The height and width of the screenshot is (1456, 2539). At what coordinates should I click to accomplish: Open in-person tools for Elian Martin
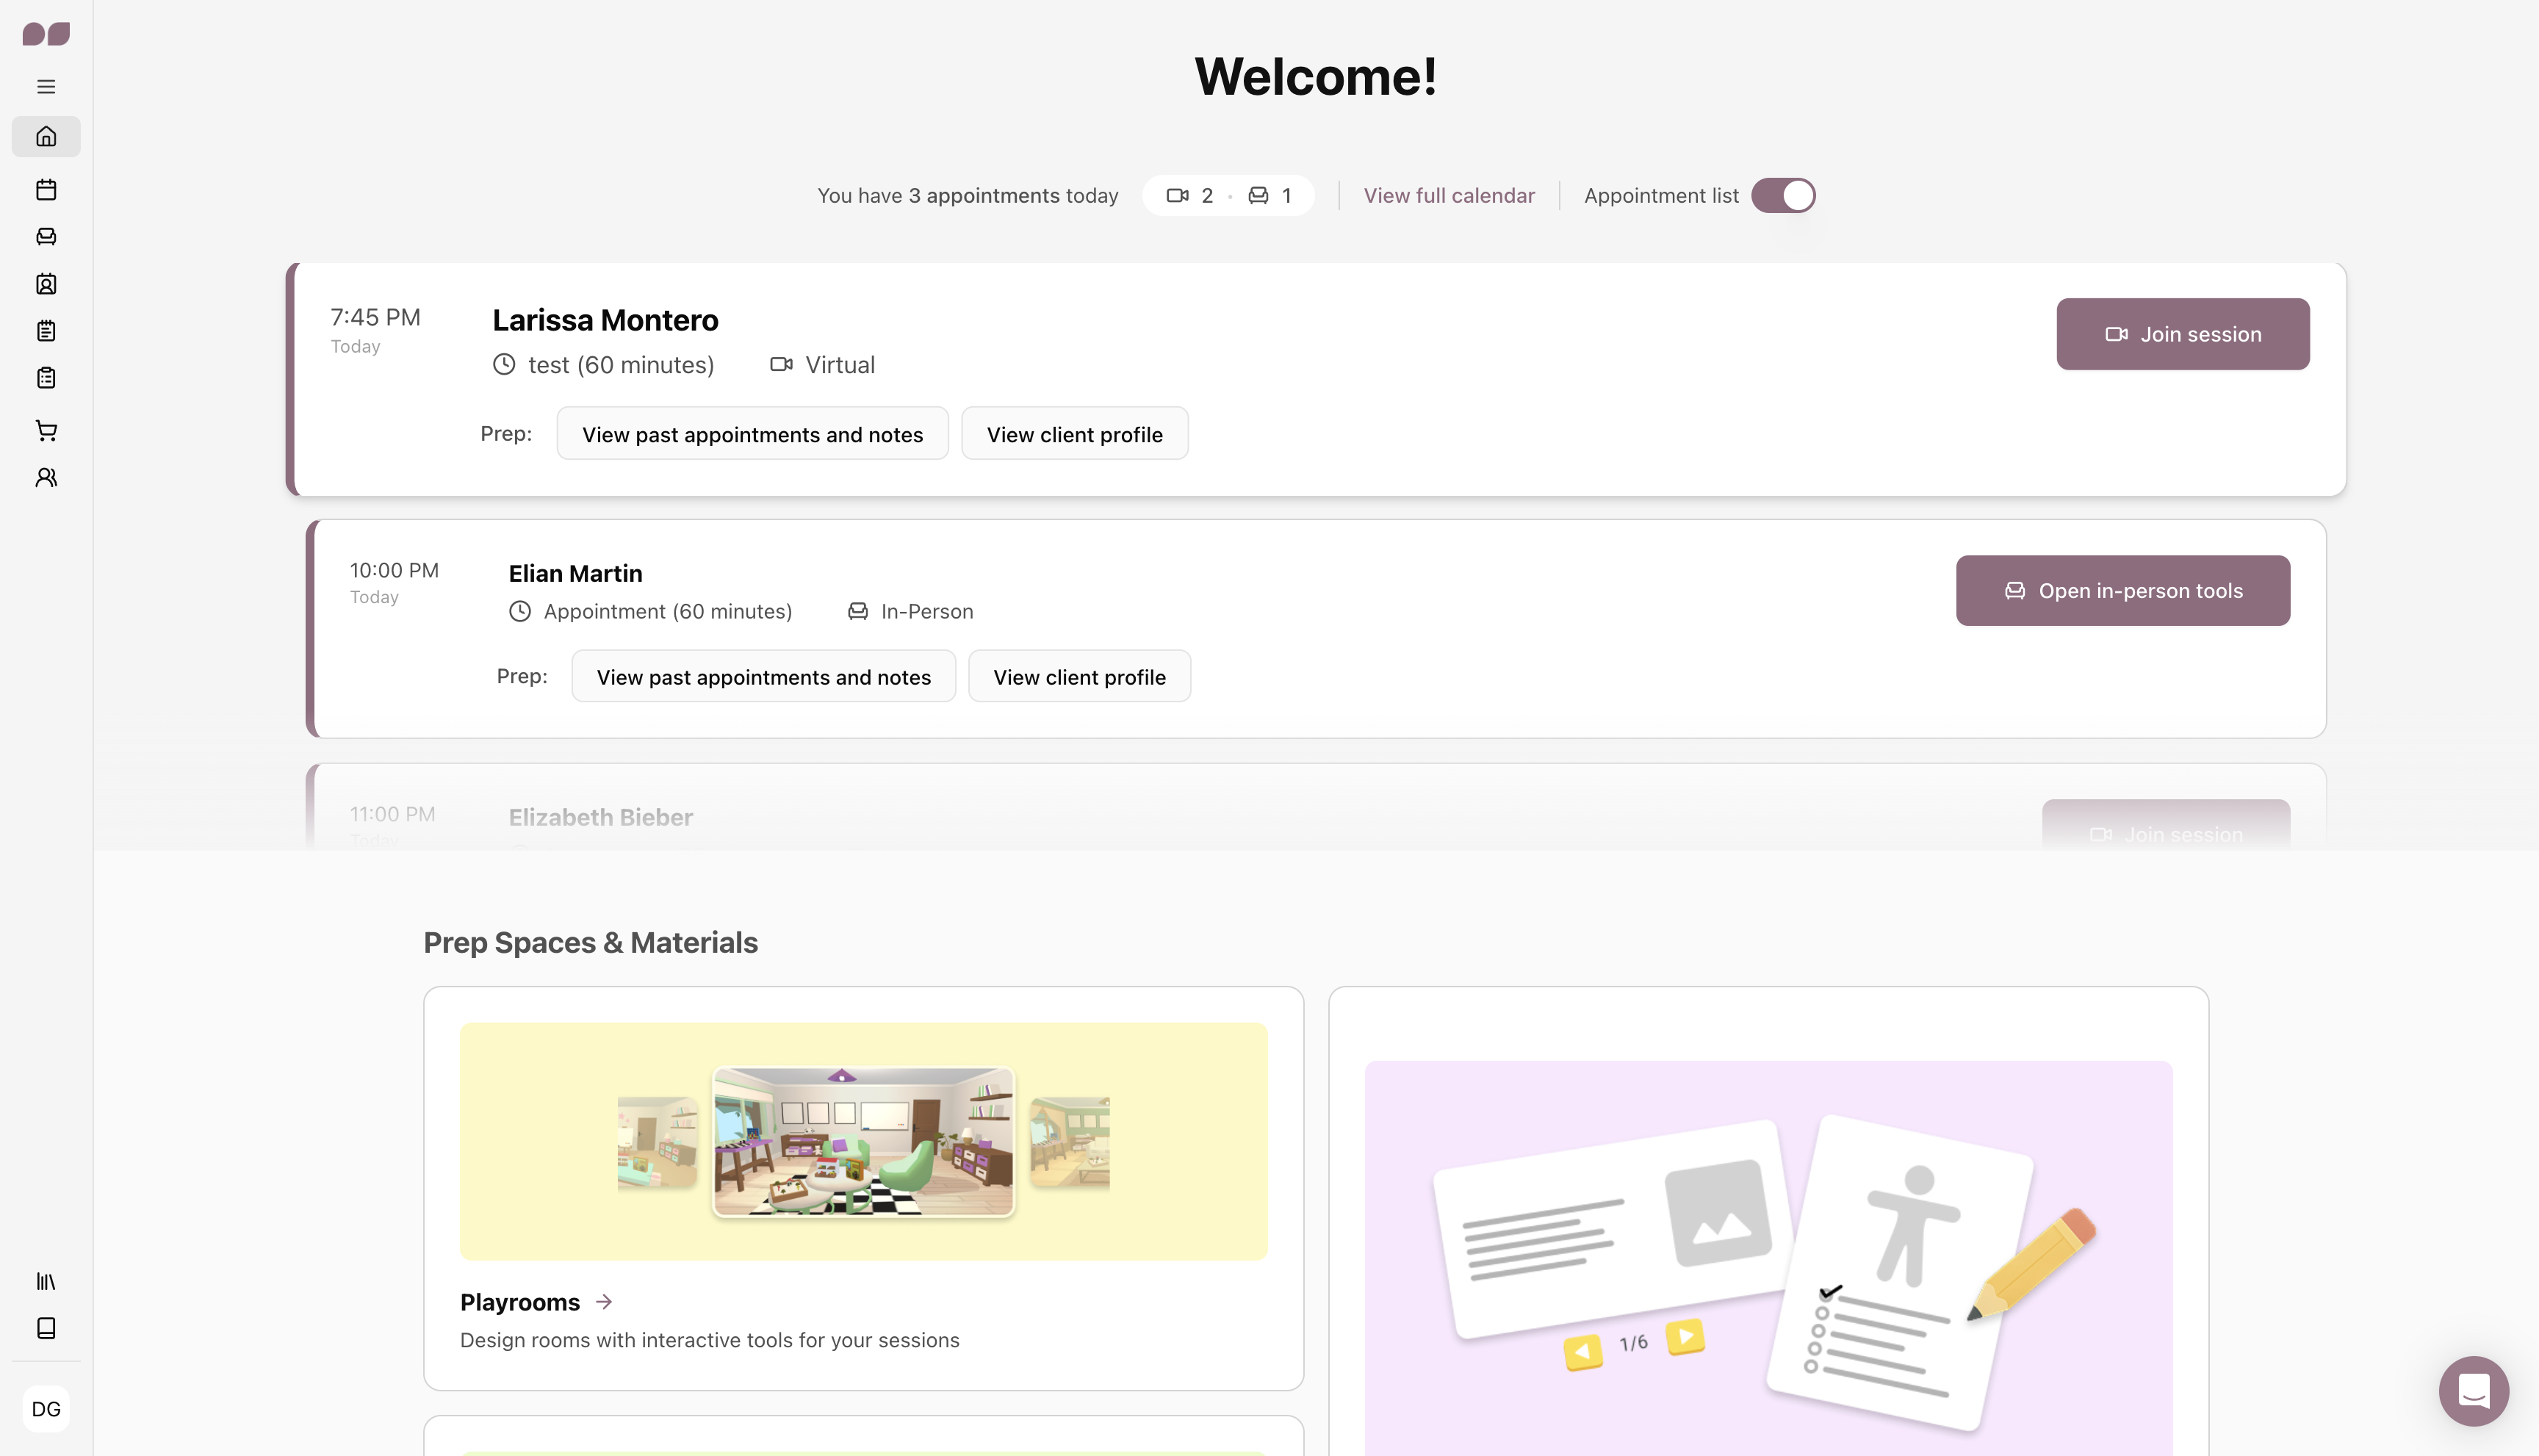click(2122, 591)
